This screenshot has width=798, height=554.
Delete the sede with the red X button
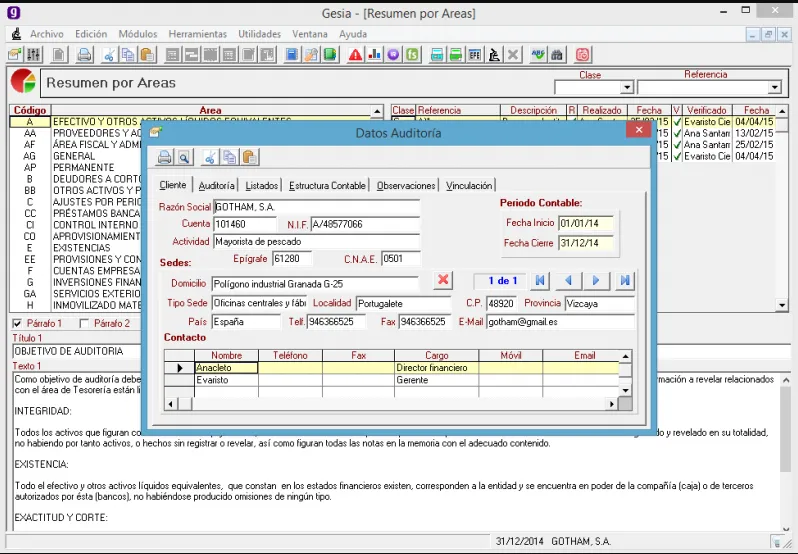(443, 280)
